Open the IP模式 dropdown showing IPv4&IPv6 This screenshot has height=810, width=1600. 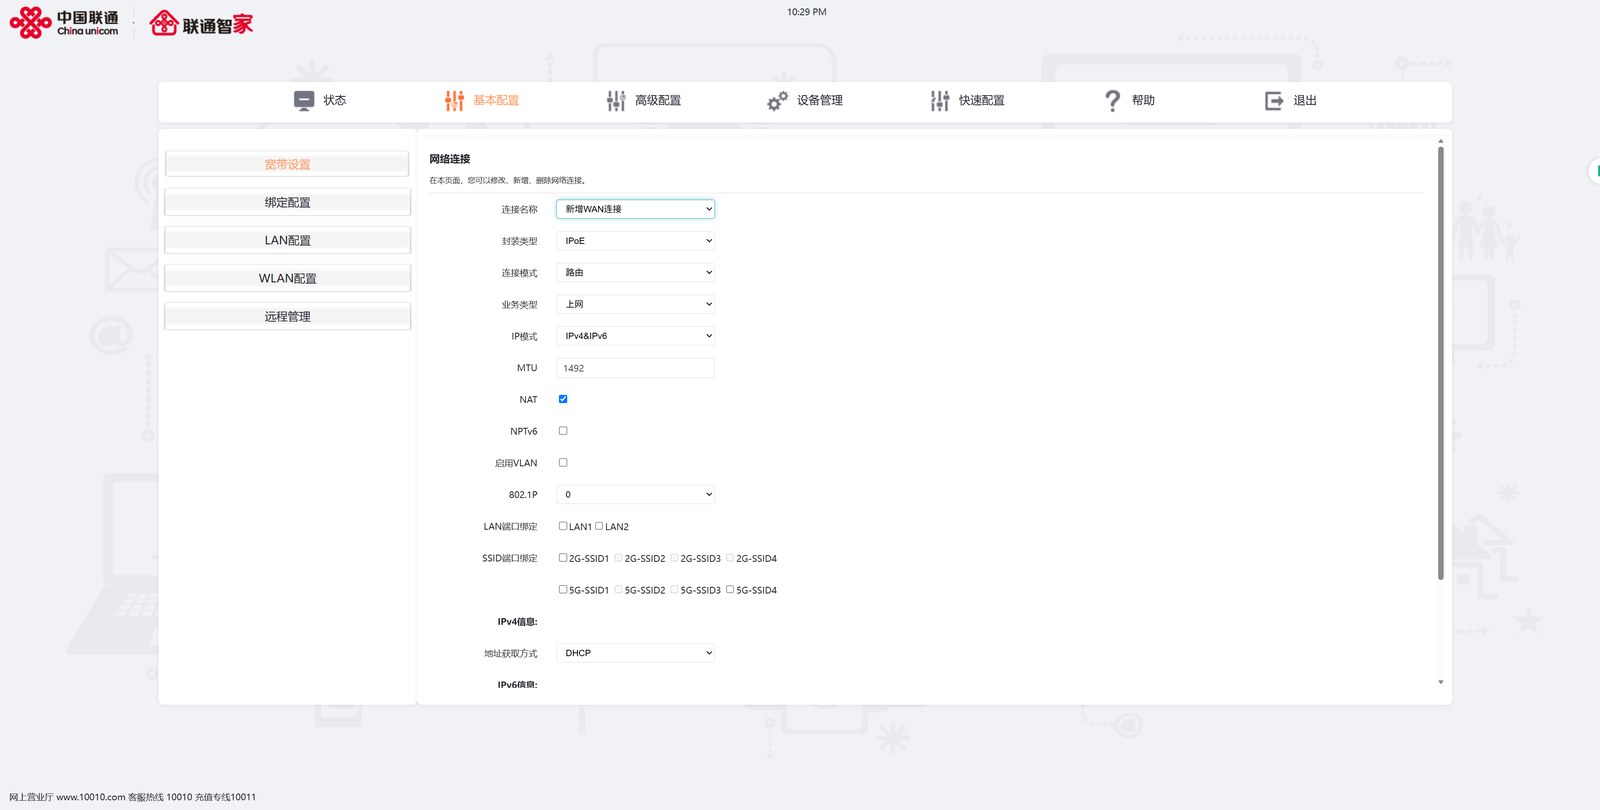635,336
